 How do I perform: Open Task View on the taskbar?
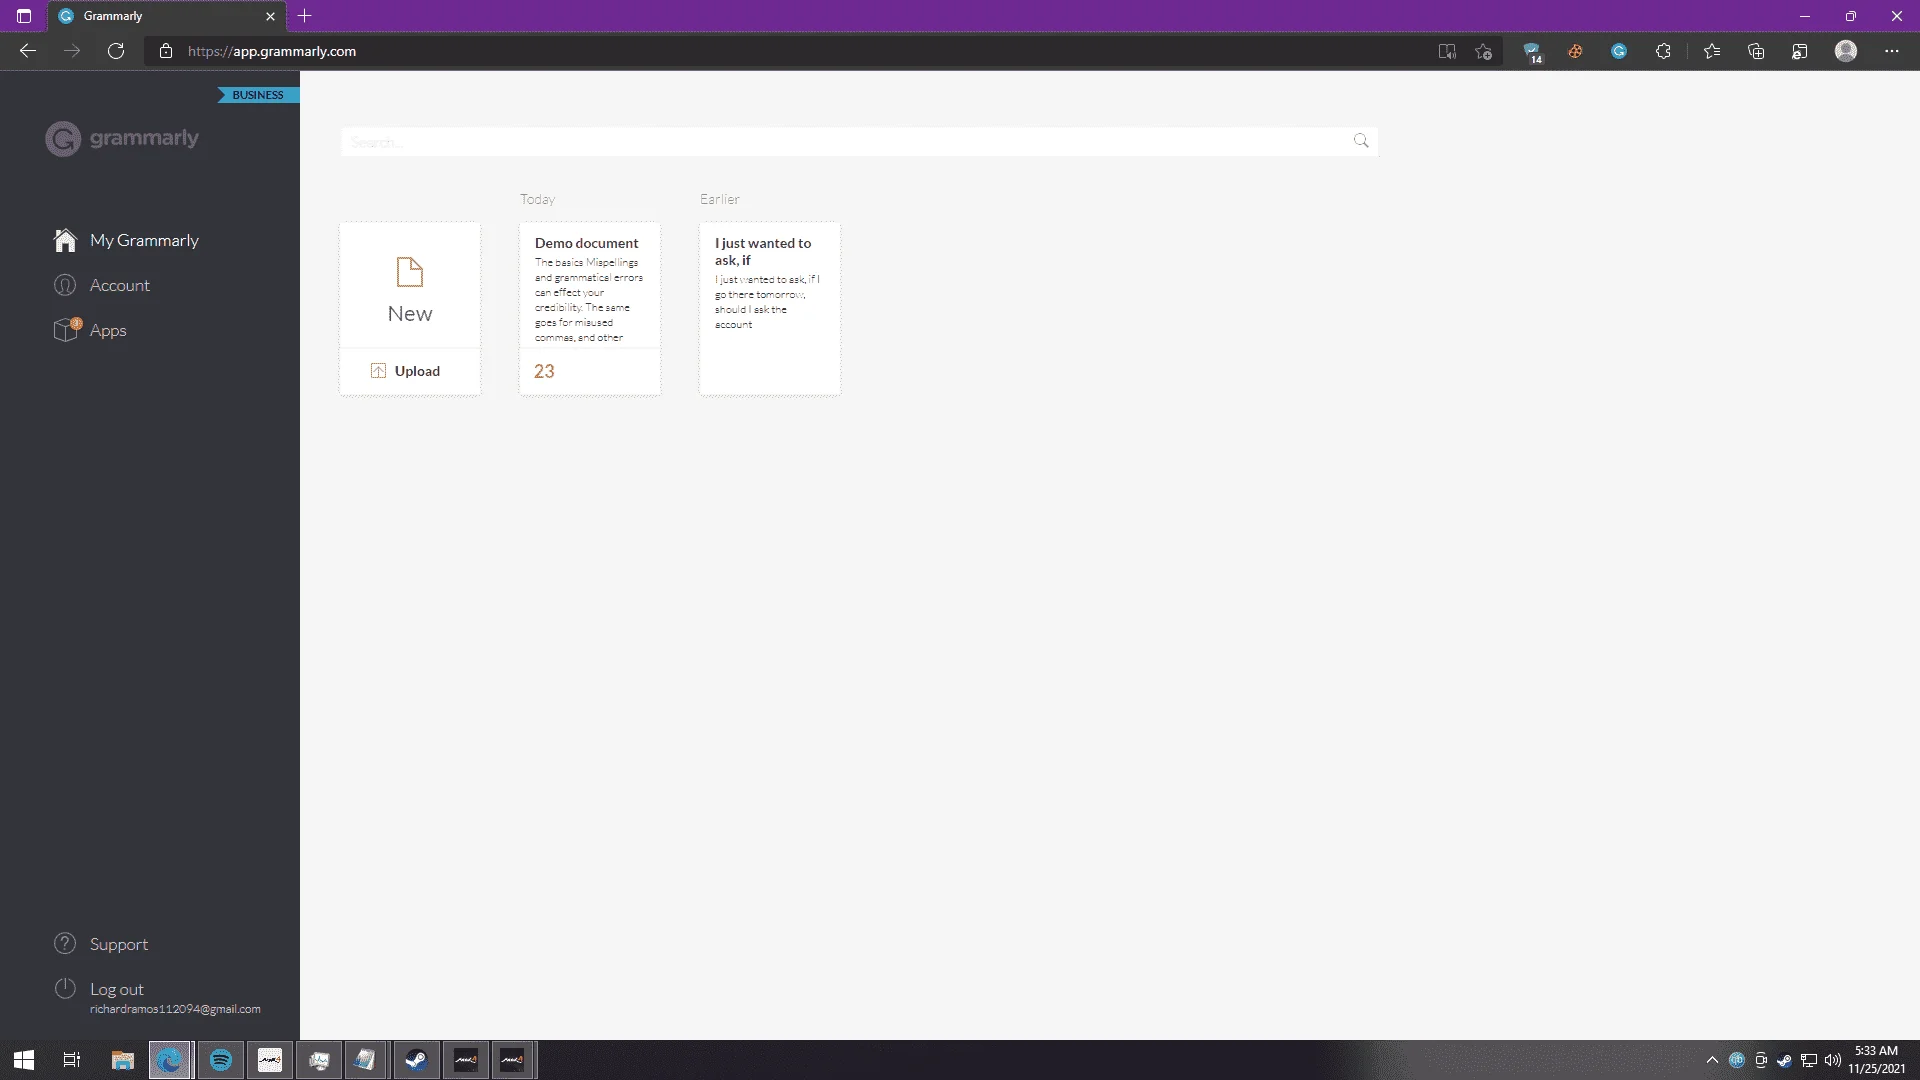[72, 1060]
